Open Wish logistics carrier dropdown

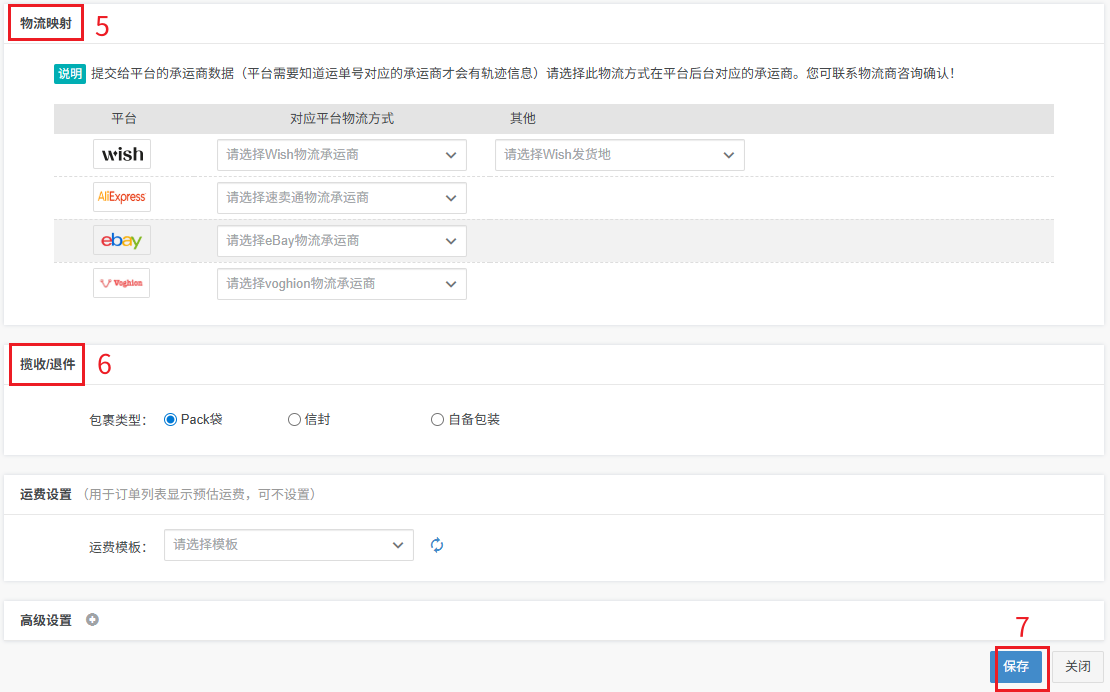[341, 155]
